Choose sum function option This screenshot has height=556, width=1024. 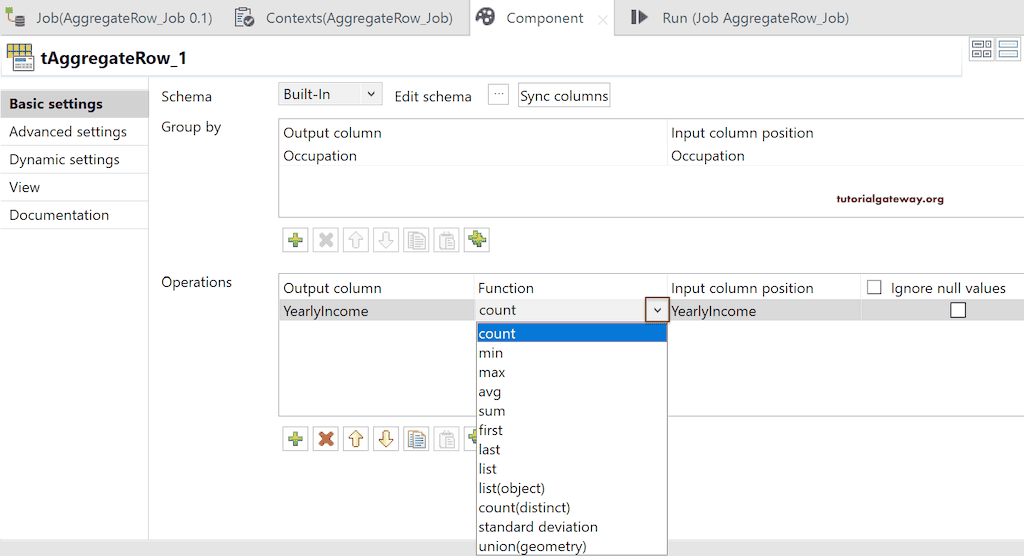pos(571,411)
